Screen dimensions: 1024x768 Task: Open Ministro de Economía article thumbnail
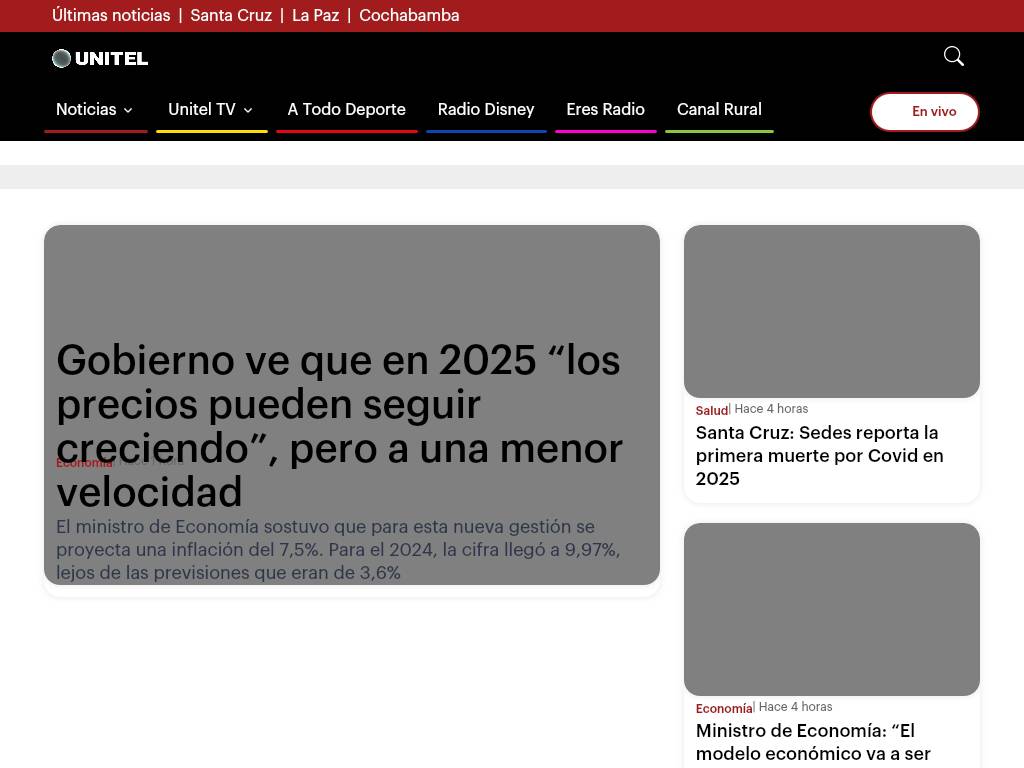click(x=831, y=609)
